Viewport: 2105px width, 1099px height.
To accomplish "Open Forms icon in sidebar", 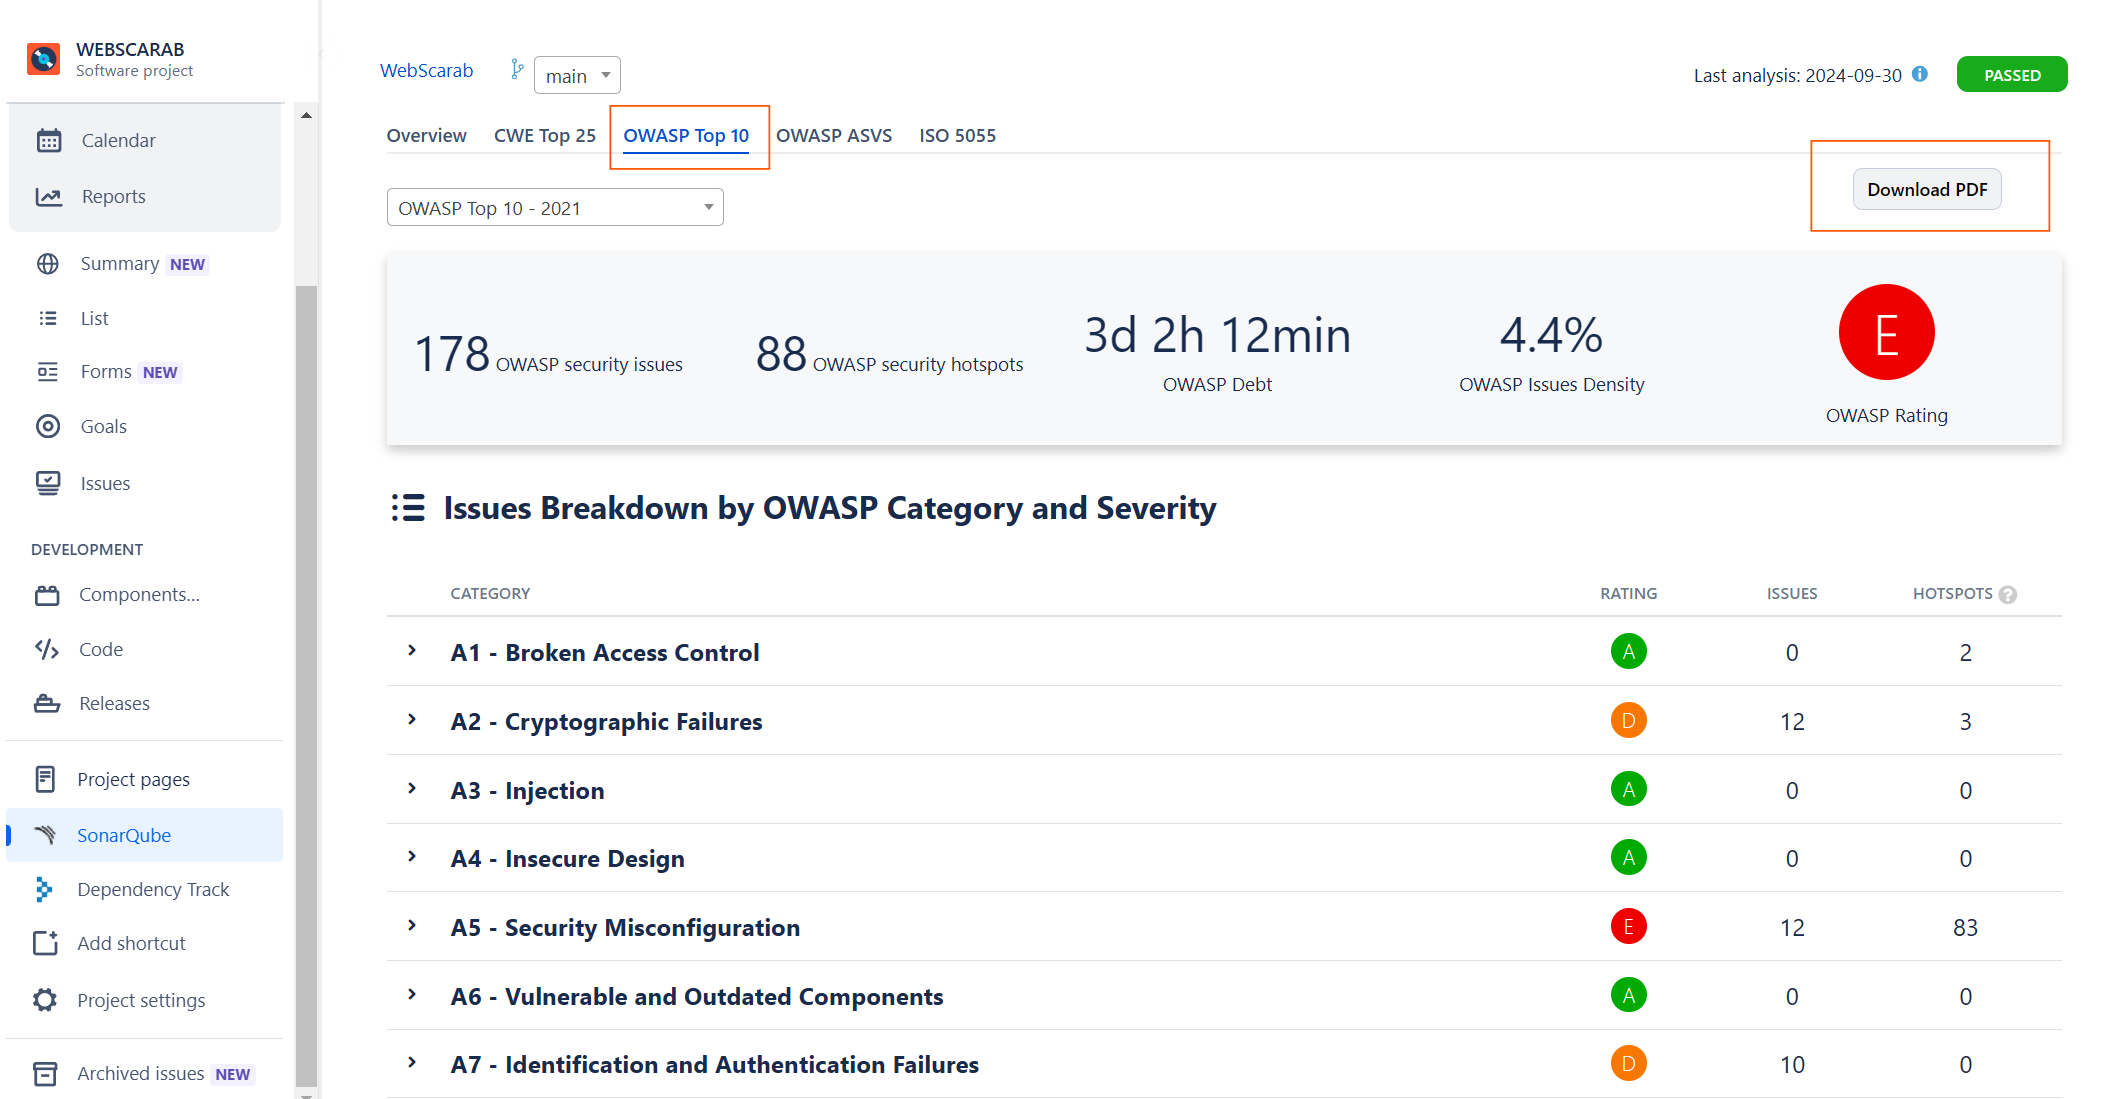I will coord(47,372).
